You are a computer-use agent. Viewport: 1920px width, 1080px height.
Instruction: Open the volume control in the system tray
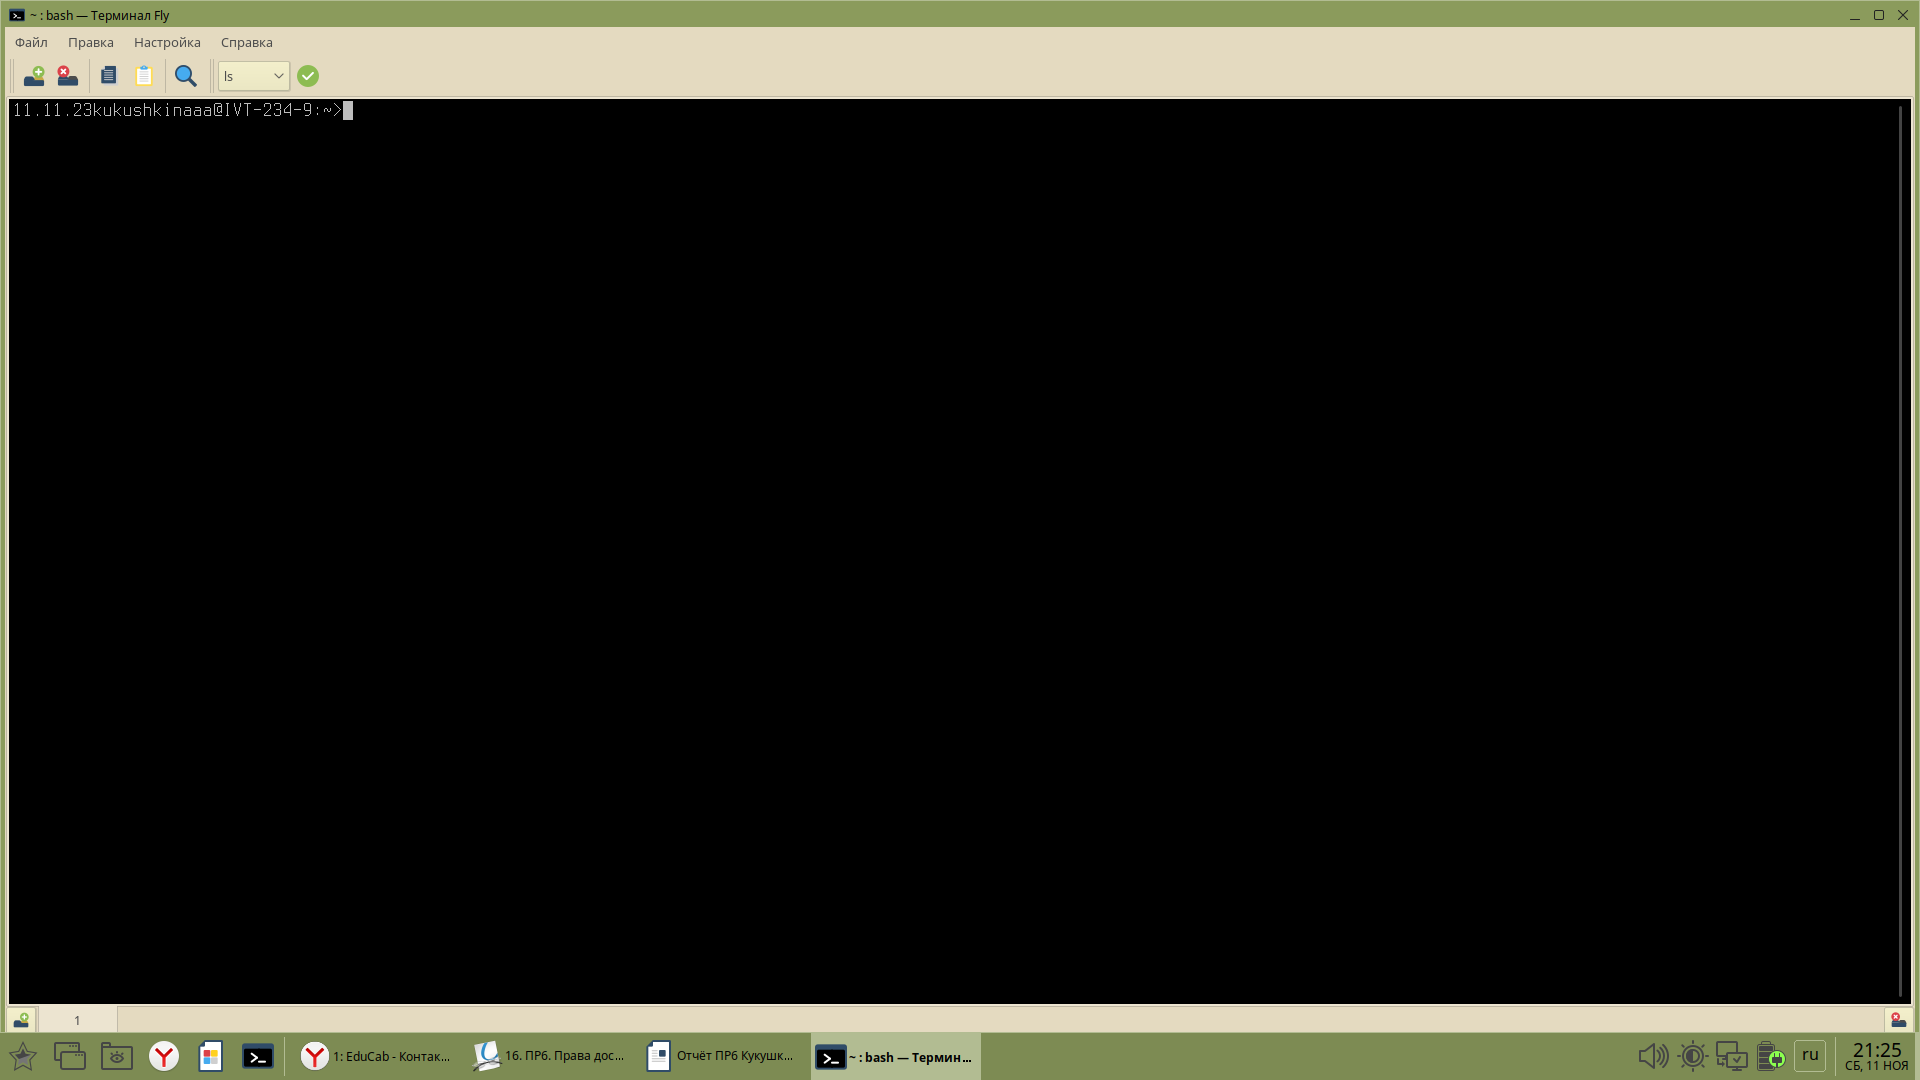(1653, 1056)
